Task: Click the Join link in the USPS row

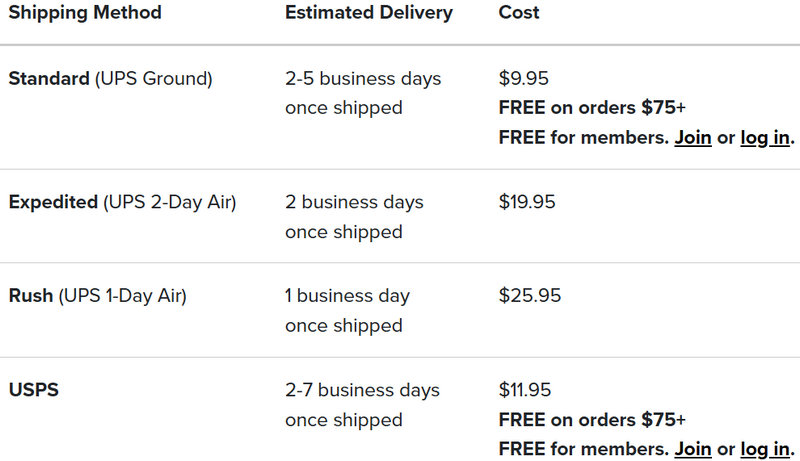Action: pyautogui.click(x=692, y=450)
